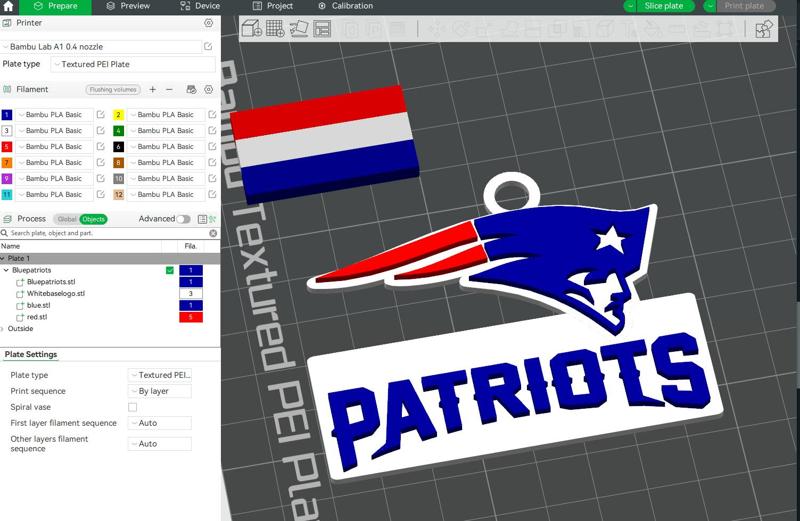Click the minus icon to remove filament
This screenshot has width=800, height=521.
coord(169,89)
